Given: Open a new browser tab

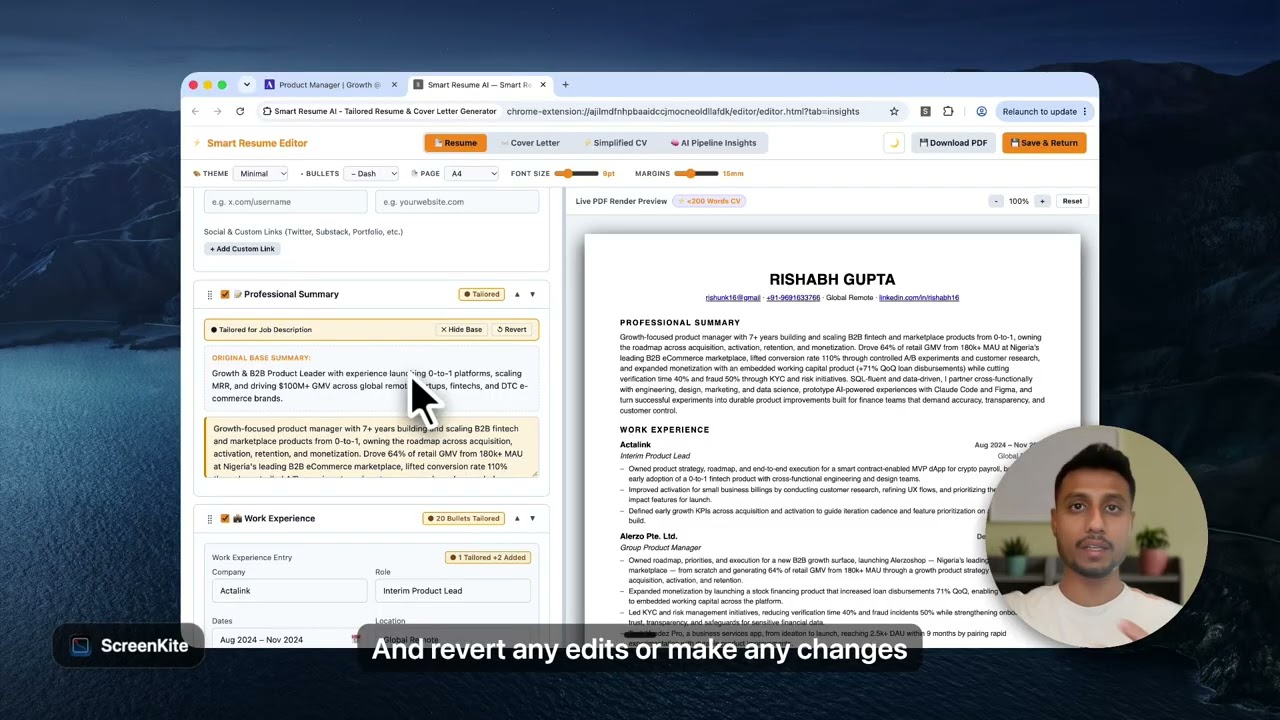Looking at the screenshot, I should pos(565,85).
